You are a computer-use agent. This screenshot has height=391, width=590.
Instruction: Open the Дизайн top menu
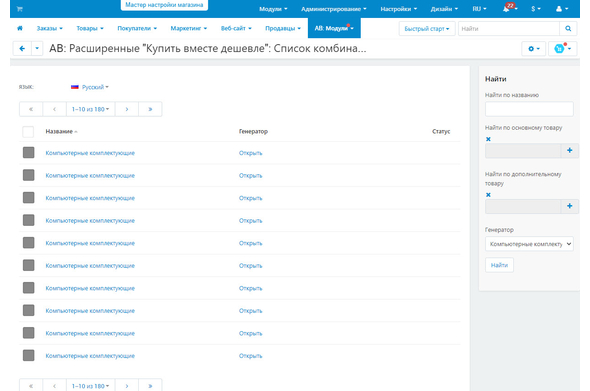[444, 9]
